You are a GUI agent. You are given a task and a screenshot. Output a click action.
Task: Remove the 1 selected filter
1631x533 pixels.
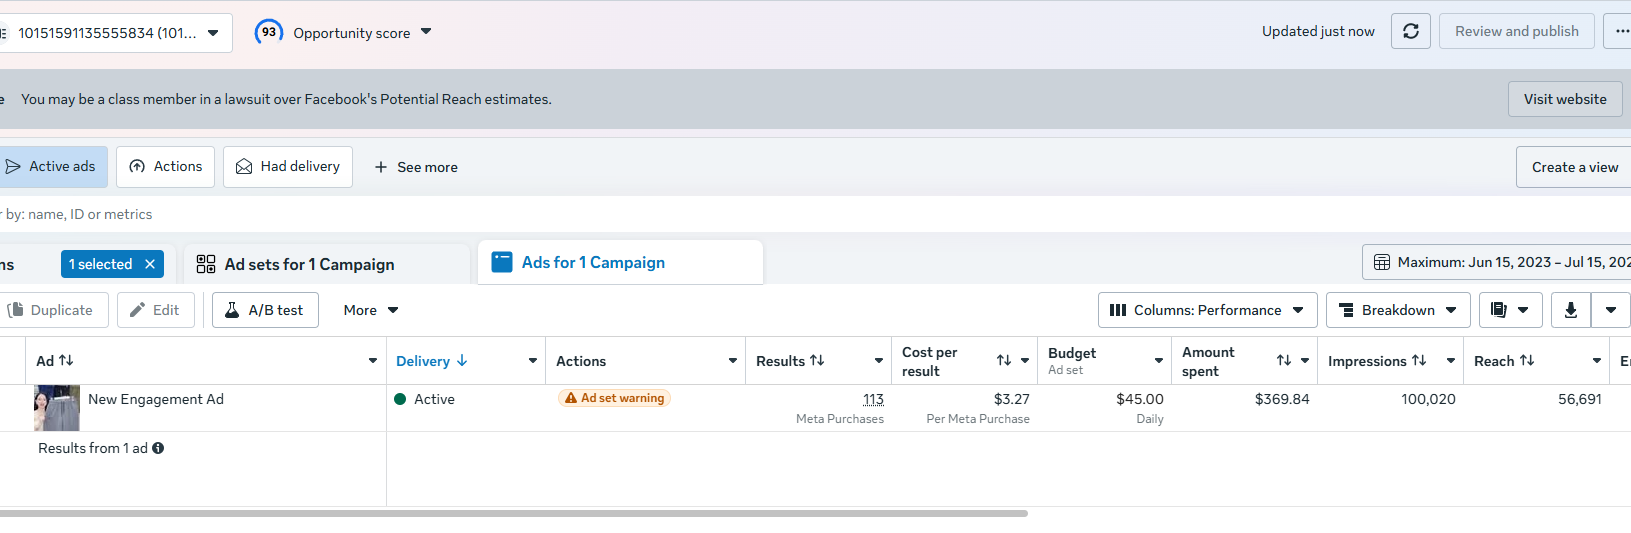pos(150,264)
